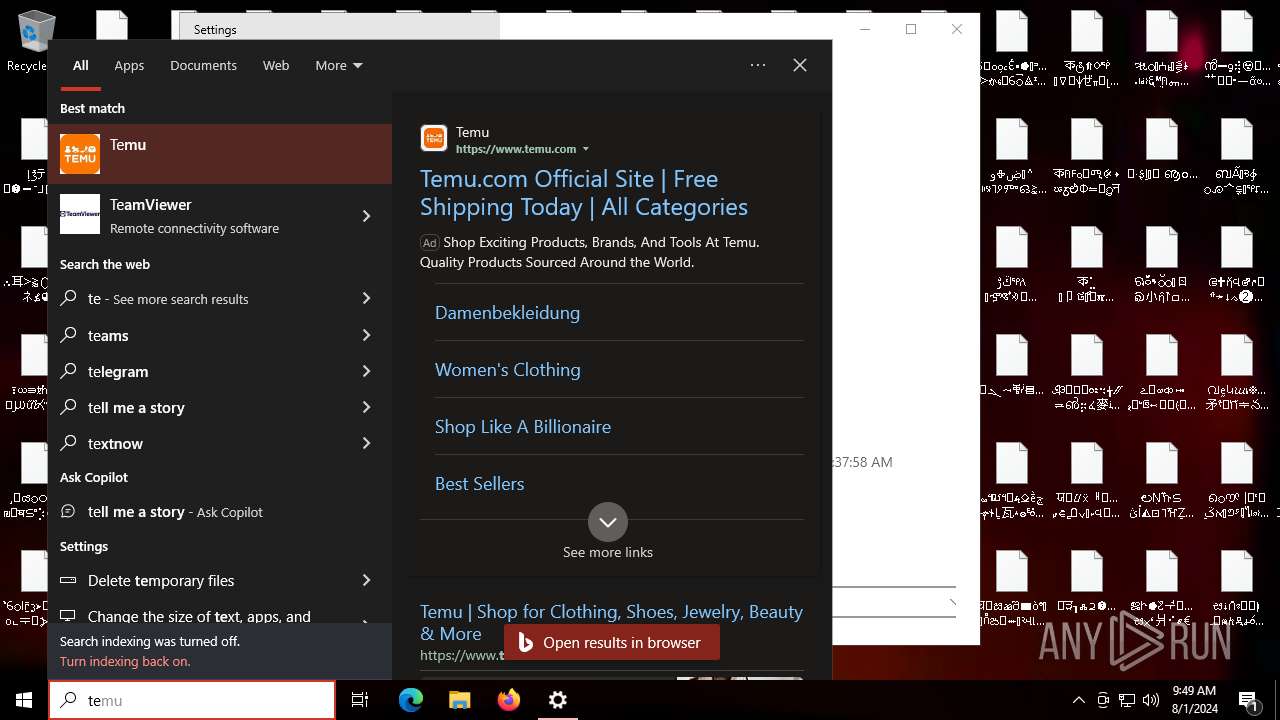Viewport: 1280px width, 720px height.
Task: Switch to the Web search tab
Action: tap(276, 65)
